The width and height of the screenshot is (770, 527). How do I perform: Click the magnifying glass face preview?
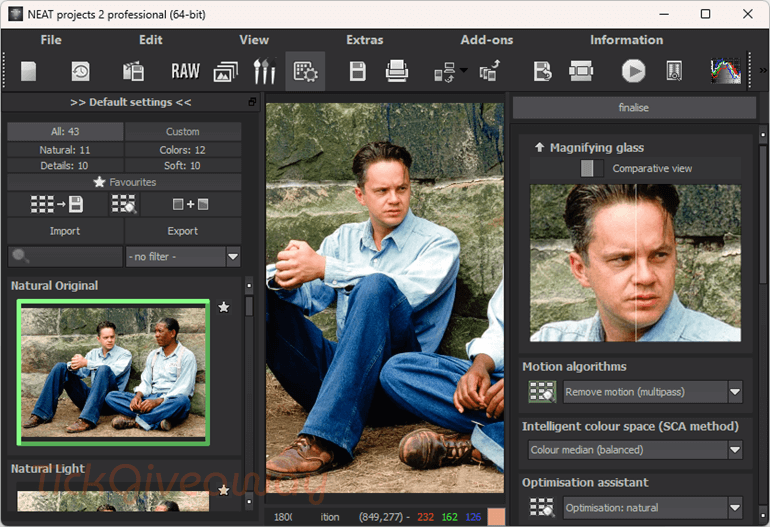(635, 263)
